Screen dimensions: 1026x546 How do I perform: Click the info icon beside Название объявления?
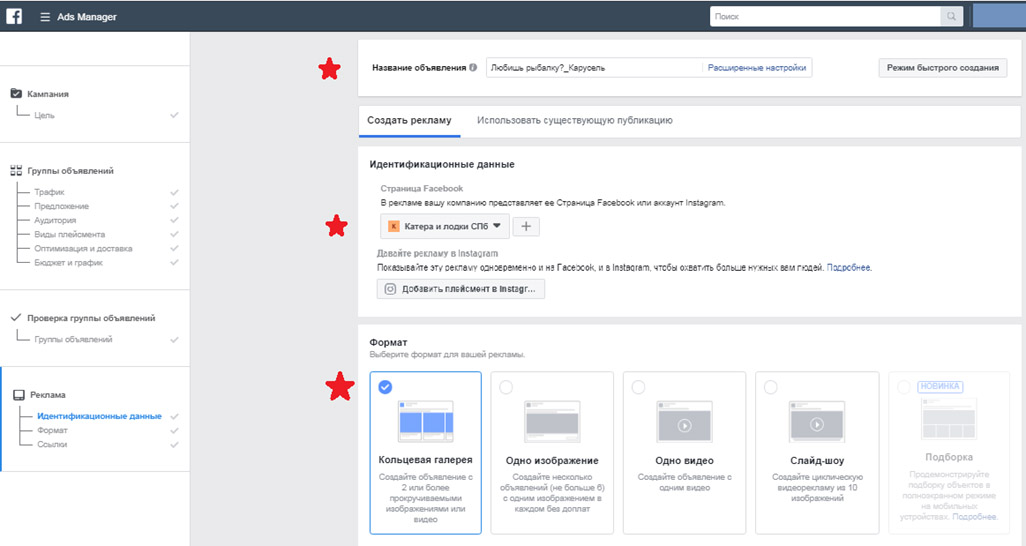click(473, 67)
